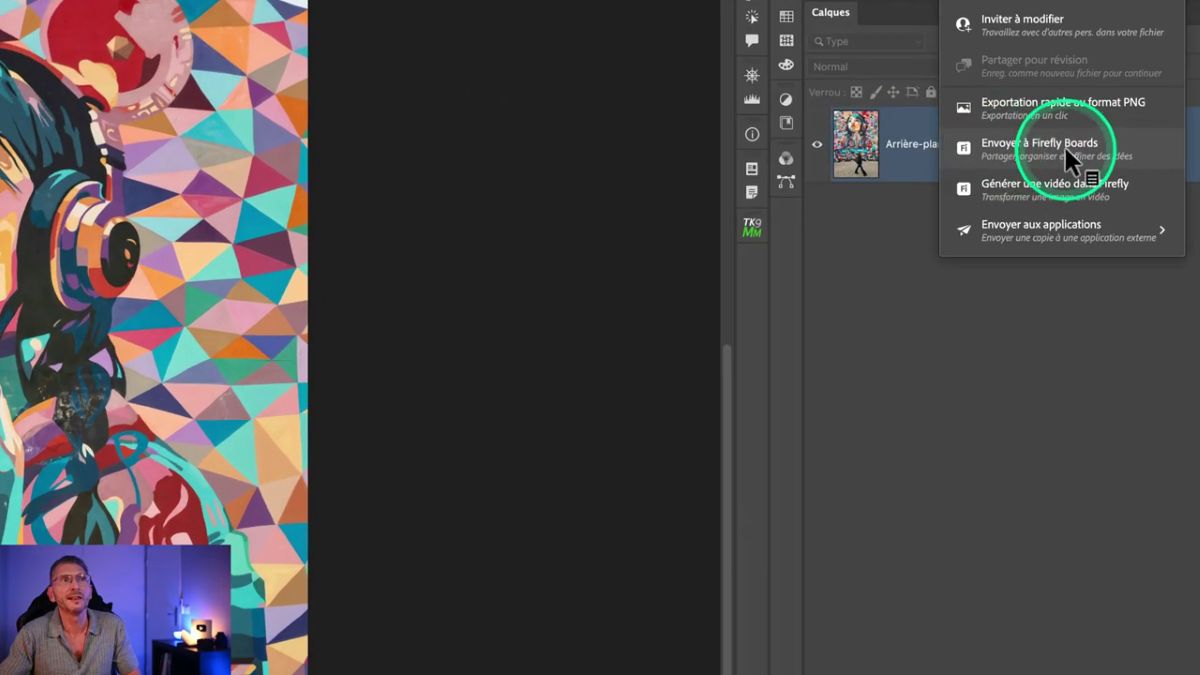The height and width of the screenshot is (675, 1200).
Task: Toggle lock position move icon
Action: [x=894, y=92]
